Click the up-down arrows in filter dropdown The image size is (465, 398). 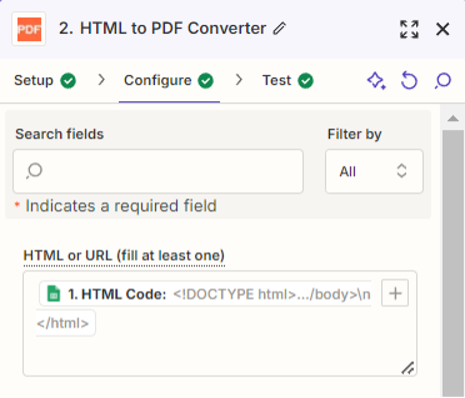pyautogui.click(x=402, y=171)
